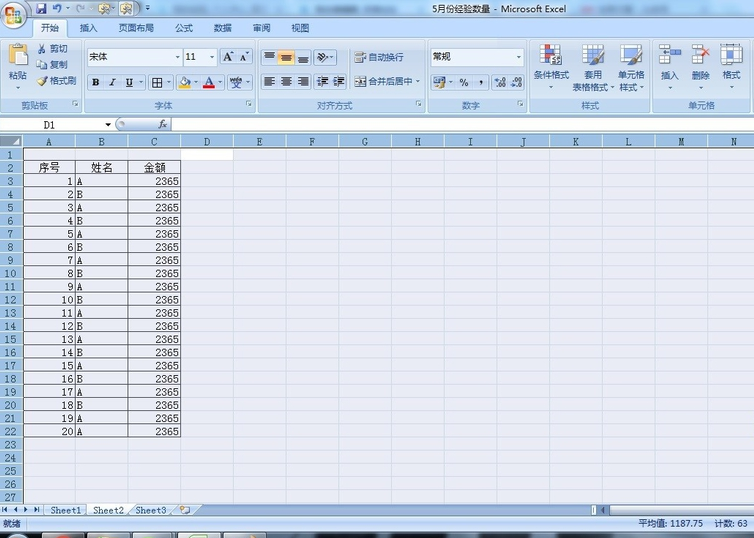The image size is (754, 538).
Task: Open the 审阅 ribbon tab
Action: pyautogui.click(x=262, y=28)
